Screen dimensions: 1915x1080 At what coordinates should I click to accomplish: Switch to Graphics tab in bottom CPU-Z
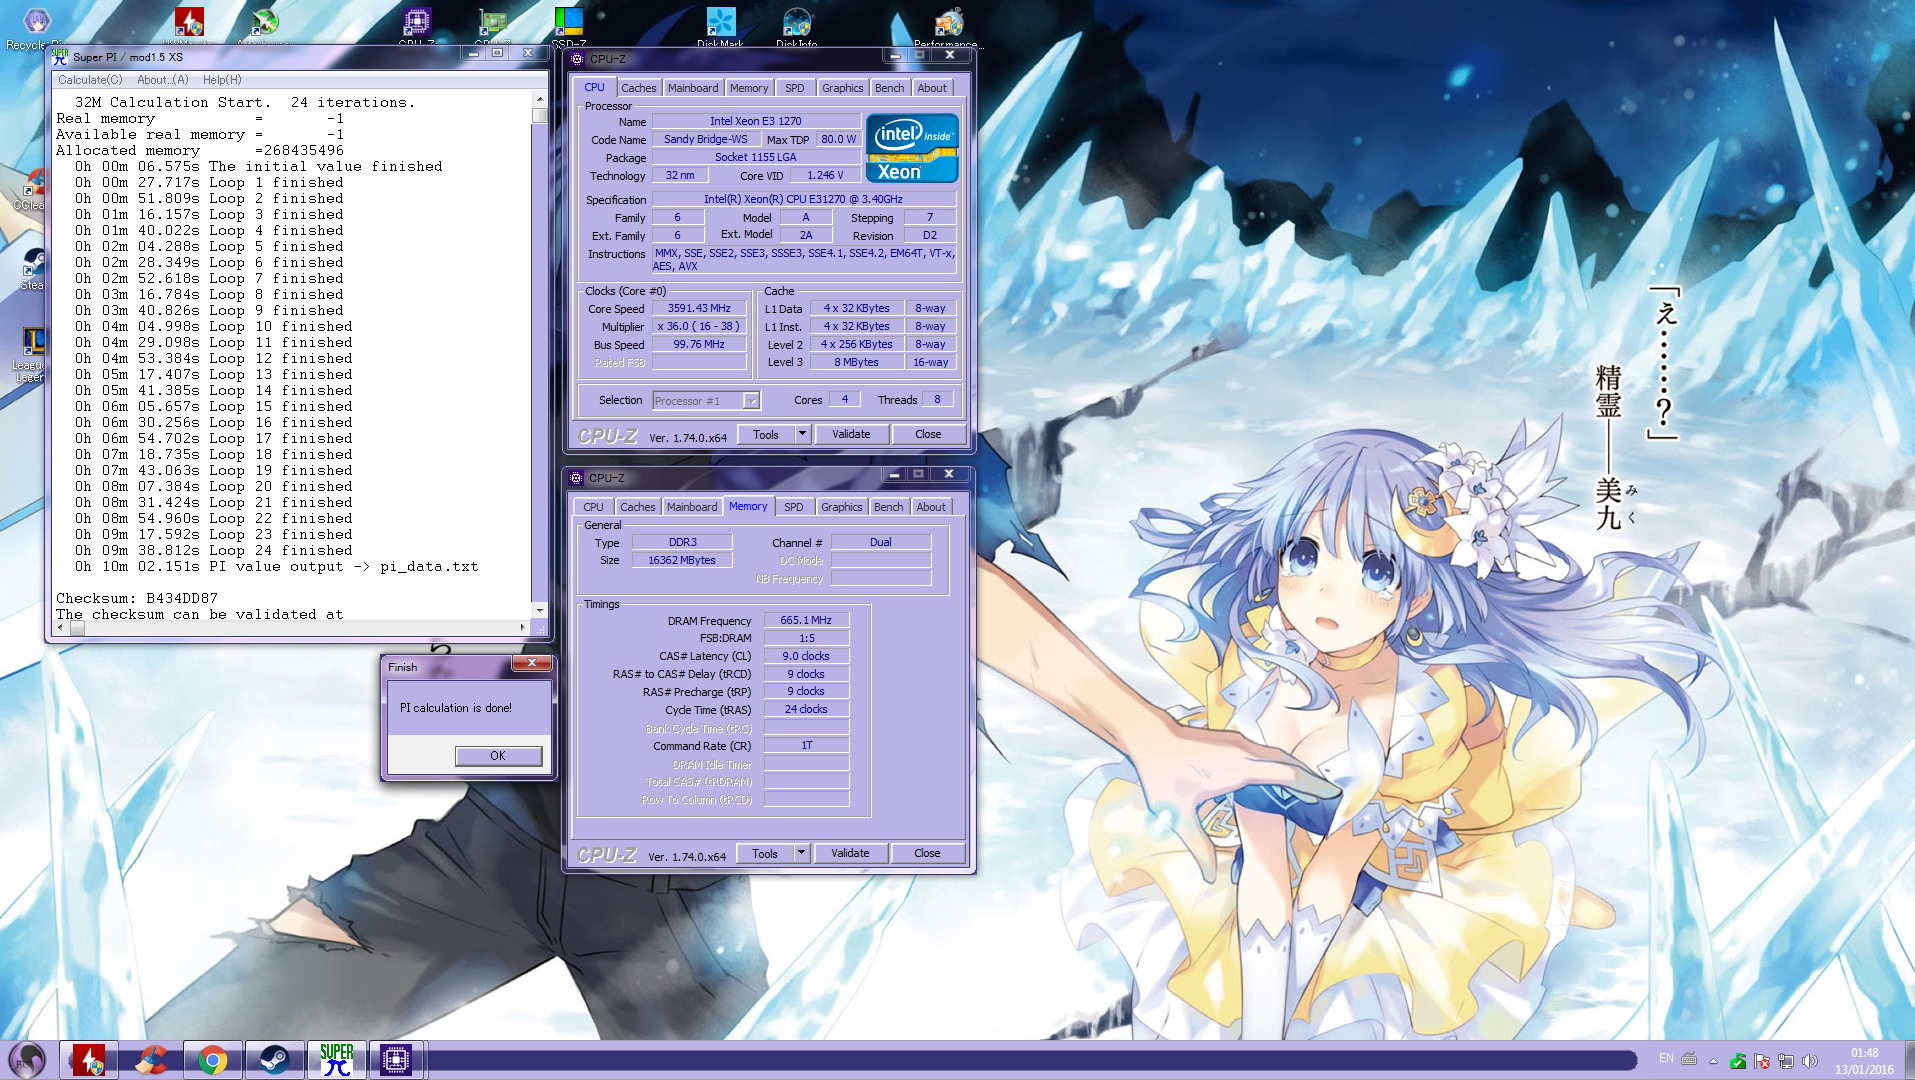click(842, 507)
